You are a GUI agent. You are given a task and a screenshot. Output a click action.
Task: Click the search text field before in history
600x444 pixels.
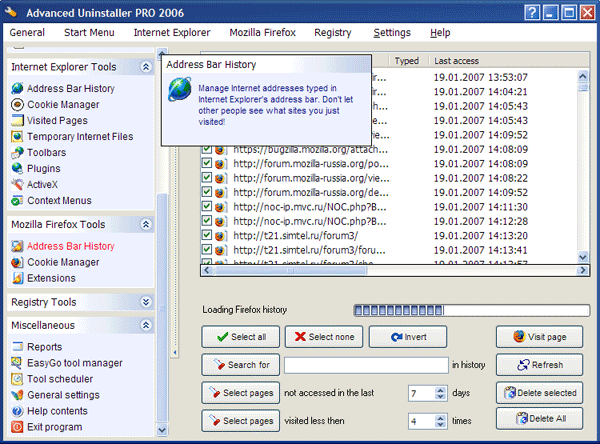365,365
